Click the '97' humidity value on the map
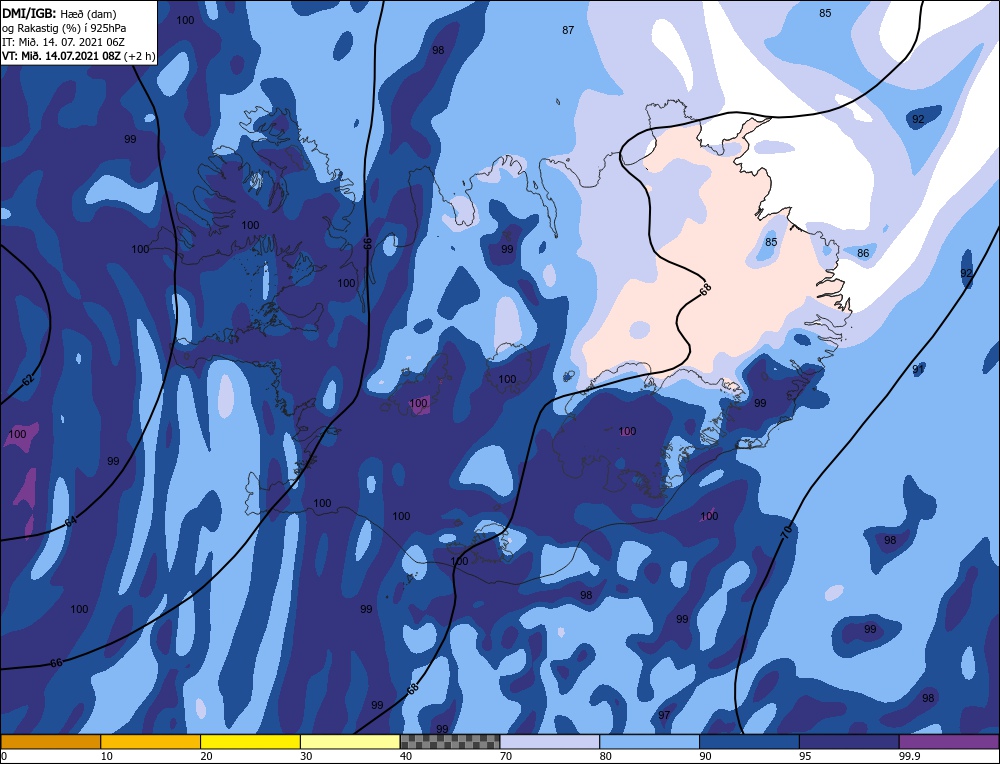This screenshot has height=764, width=1000. point(664,715)
